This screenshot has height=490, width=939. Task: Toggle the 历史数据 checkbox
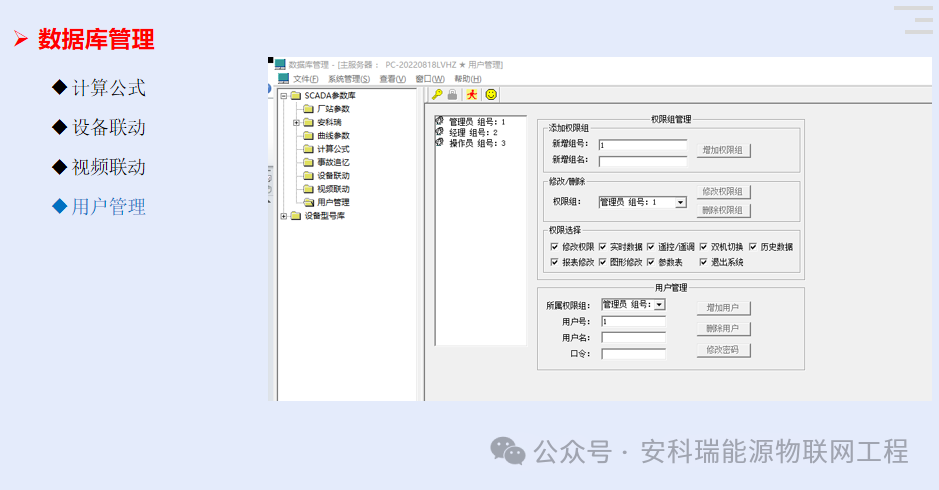(x=753, y=247)
